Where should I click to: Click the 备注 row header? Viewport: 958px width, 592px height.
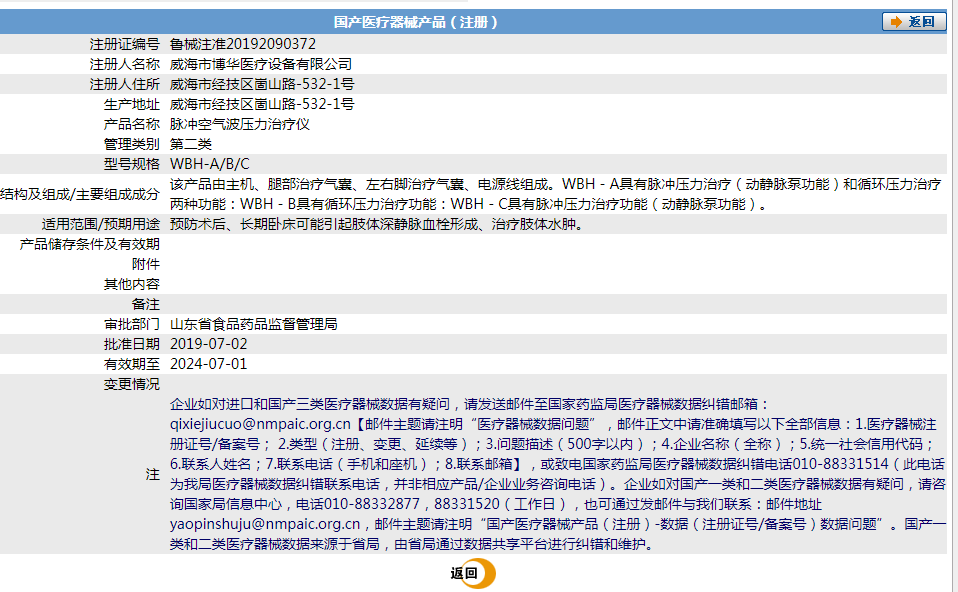148,303
